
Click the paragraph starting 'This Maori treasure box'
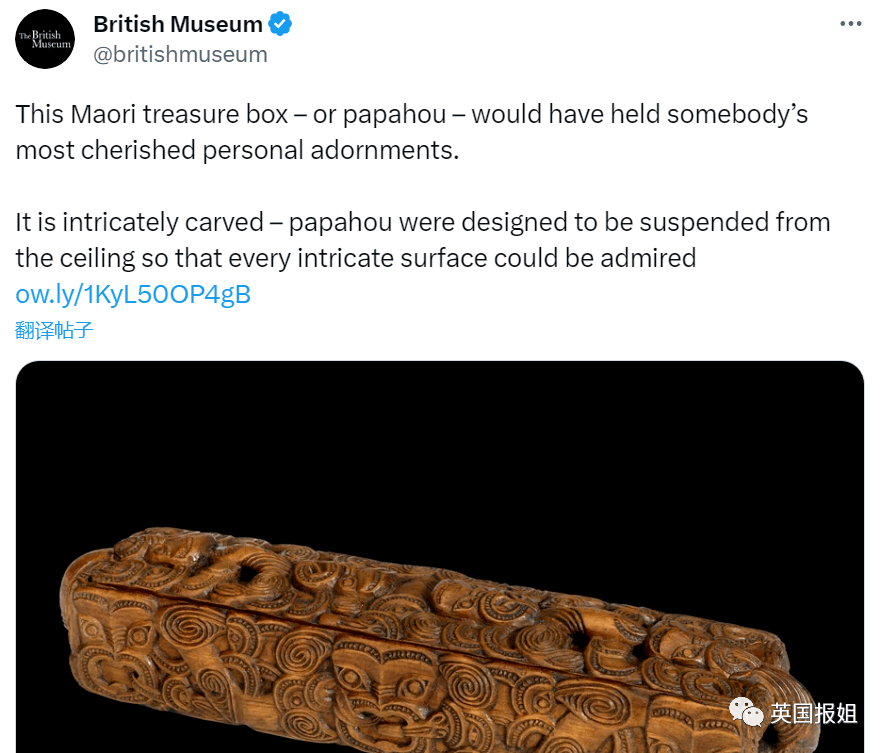click(x=411, y=132)
